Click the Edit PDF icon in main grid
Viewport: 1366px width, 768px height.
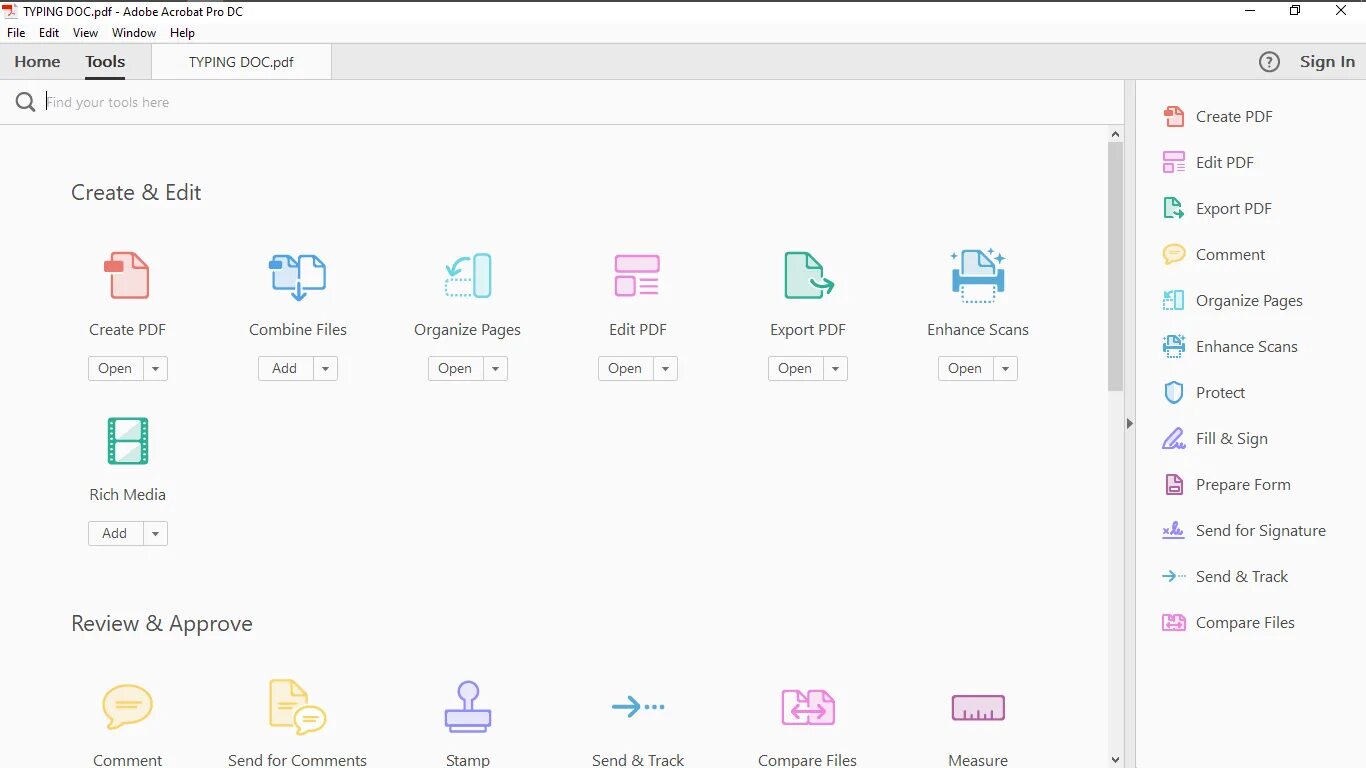637,276
